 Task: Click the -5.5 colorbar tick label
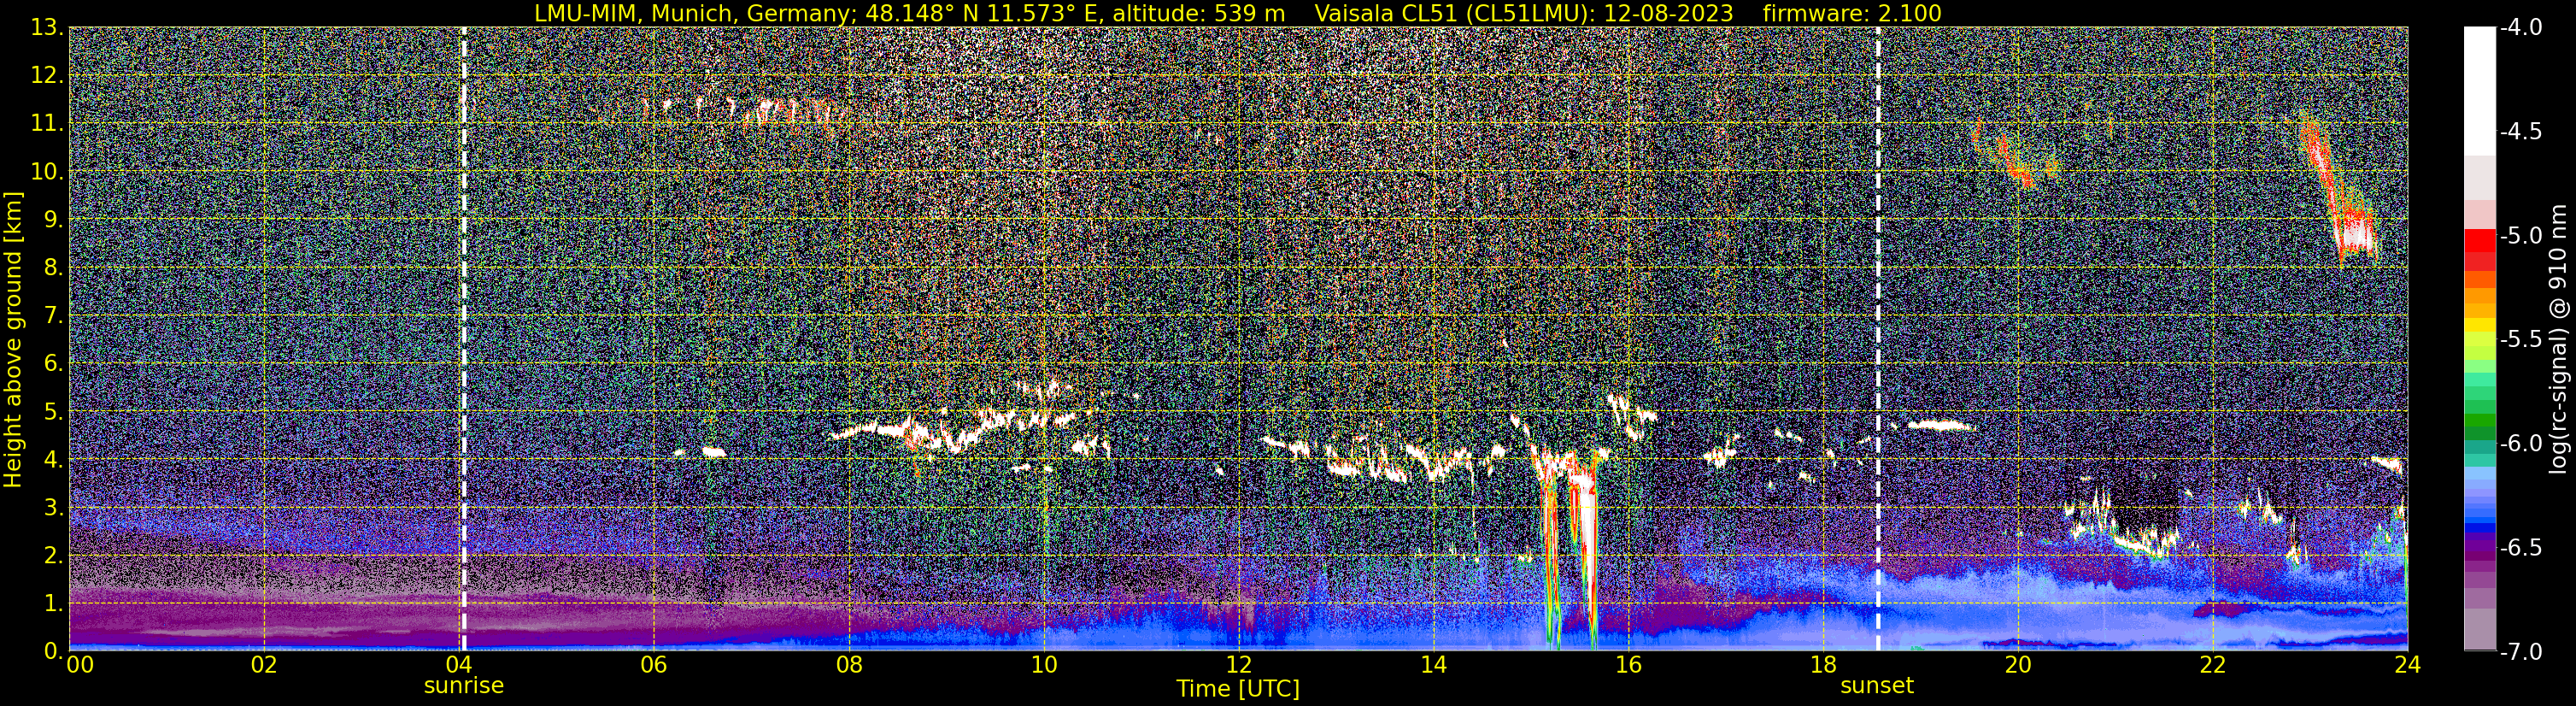(x=2521, y=340)
